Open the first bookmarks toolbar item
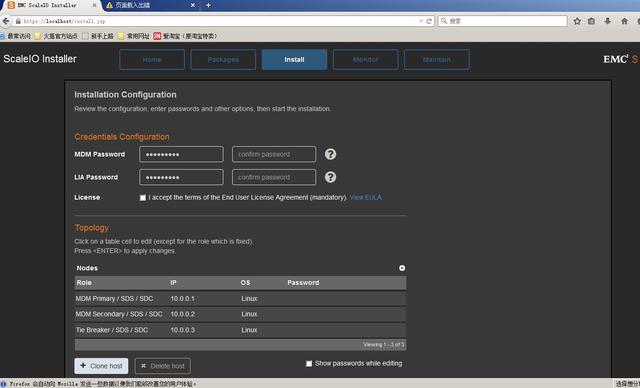 click(16, 36)
